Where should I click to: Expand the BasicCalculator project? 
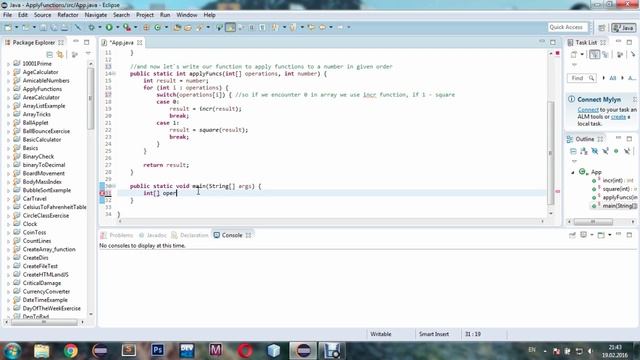pyautogui.click(x=8, y=140)
